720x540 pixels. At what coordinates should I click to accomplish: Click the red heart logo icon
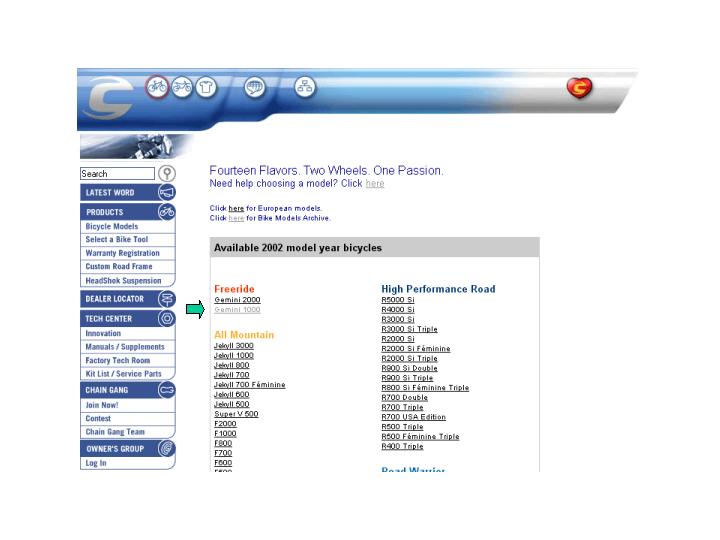579,89
